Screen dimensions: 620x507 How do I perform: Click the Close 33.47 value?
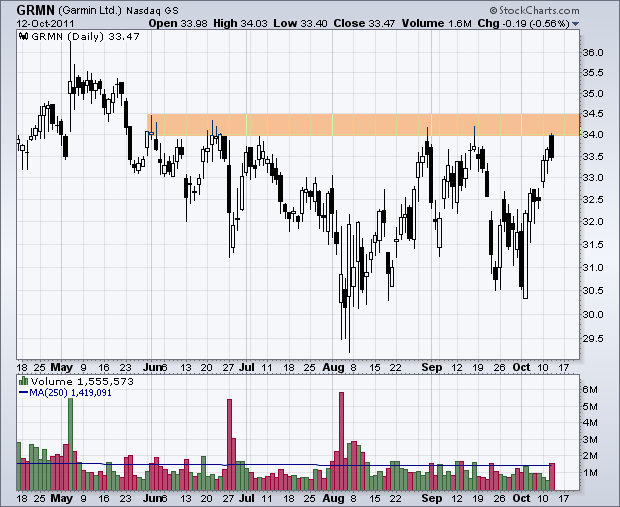click(x=364, y=23)
